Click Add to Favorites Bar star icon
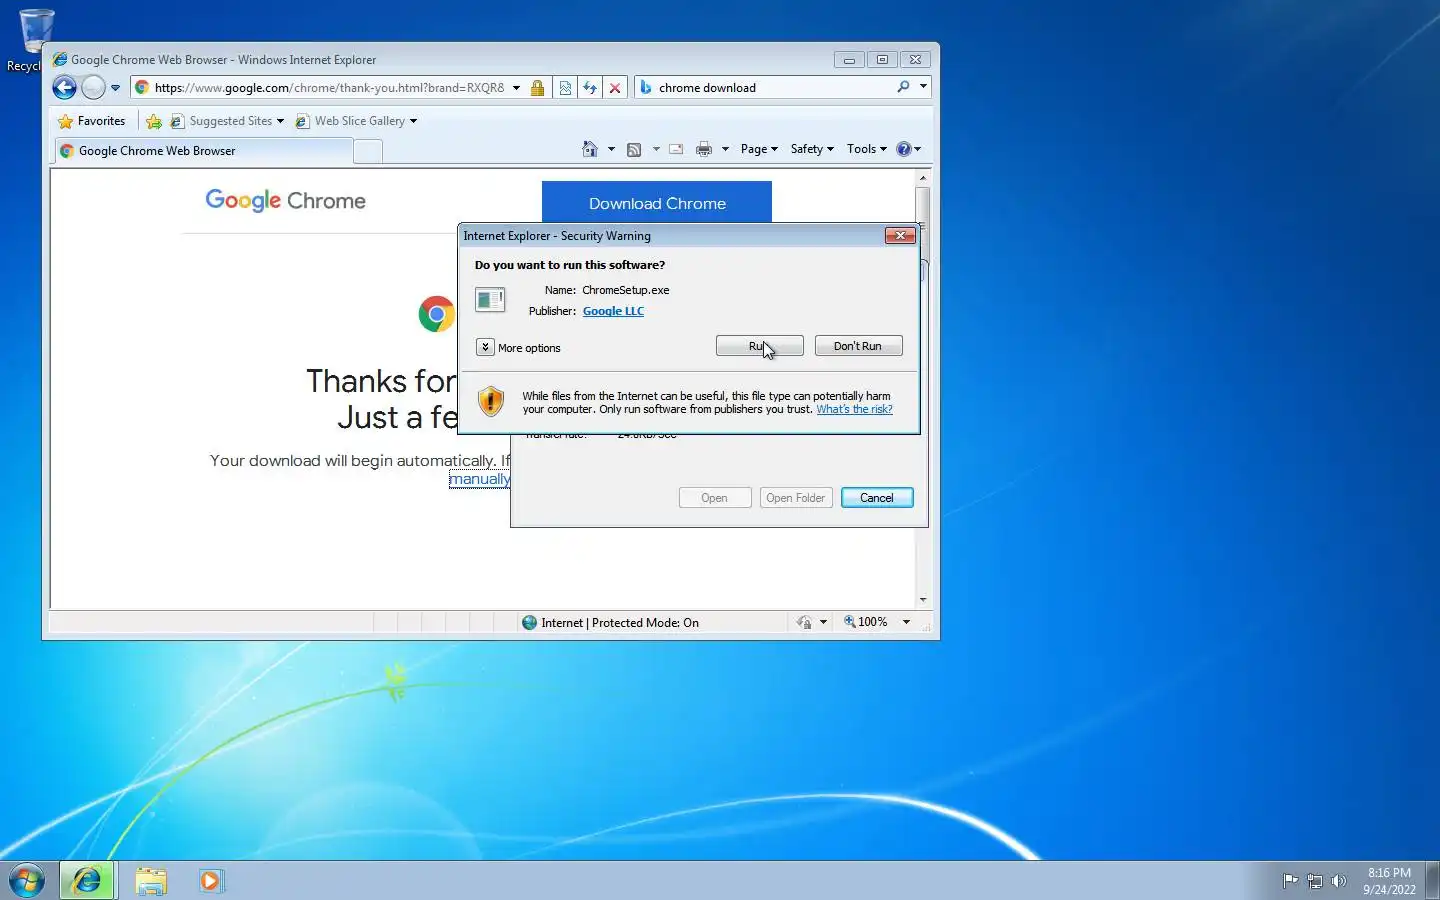This screenshot has height=900, width=1440. [154, 121]
